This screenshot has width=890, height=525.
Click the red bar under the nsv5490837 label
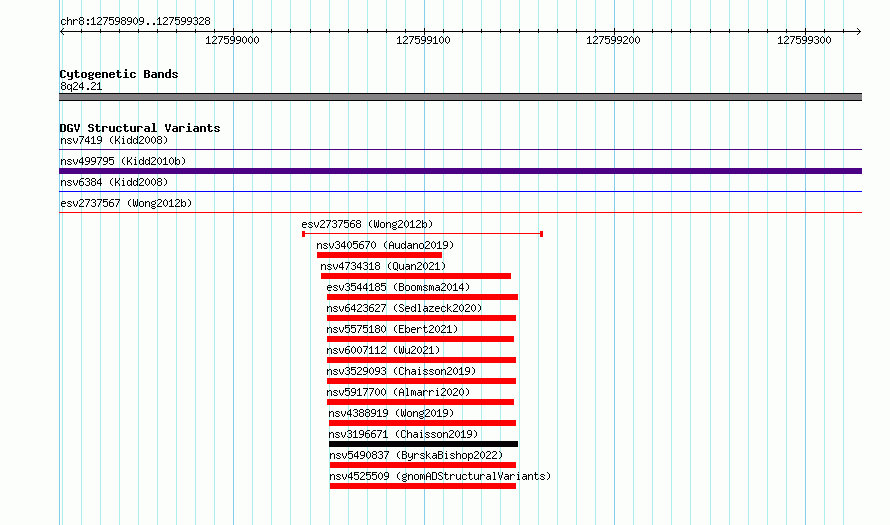423,465
